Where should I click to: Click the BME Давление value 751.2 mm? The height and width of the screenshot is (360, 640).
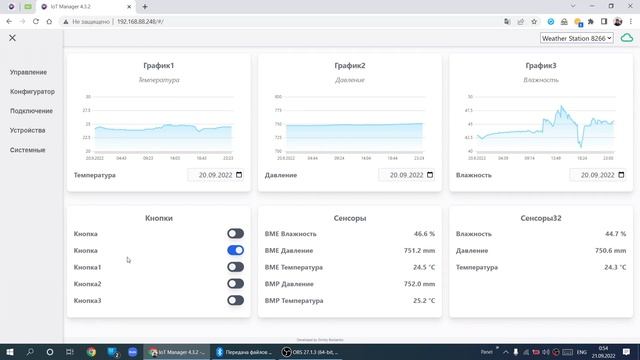[x=420, y=250]
